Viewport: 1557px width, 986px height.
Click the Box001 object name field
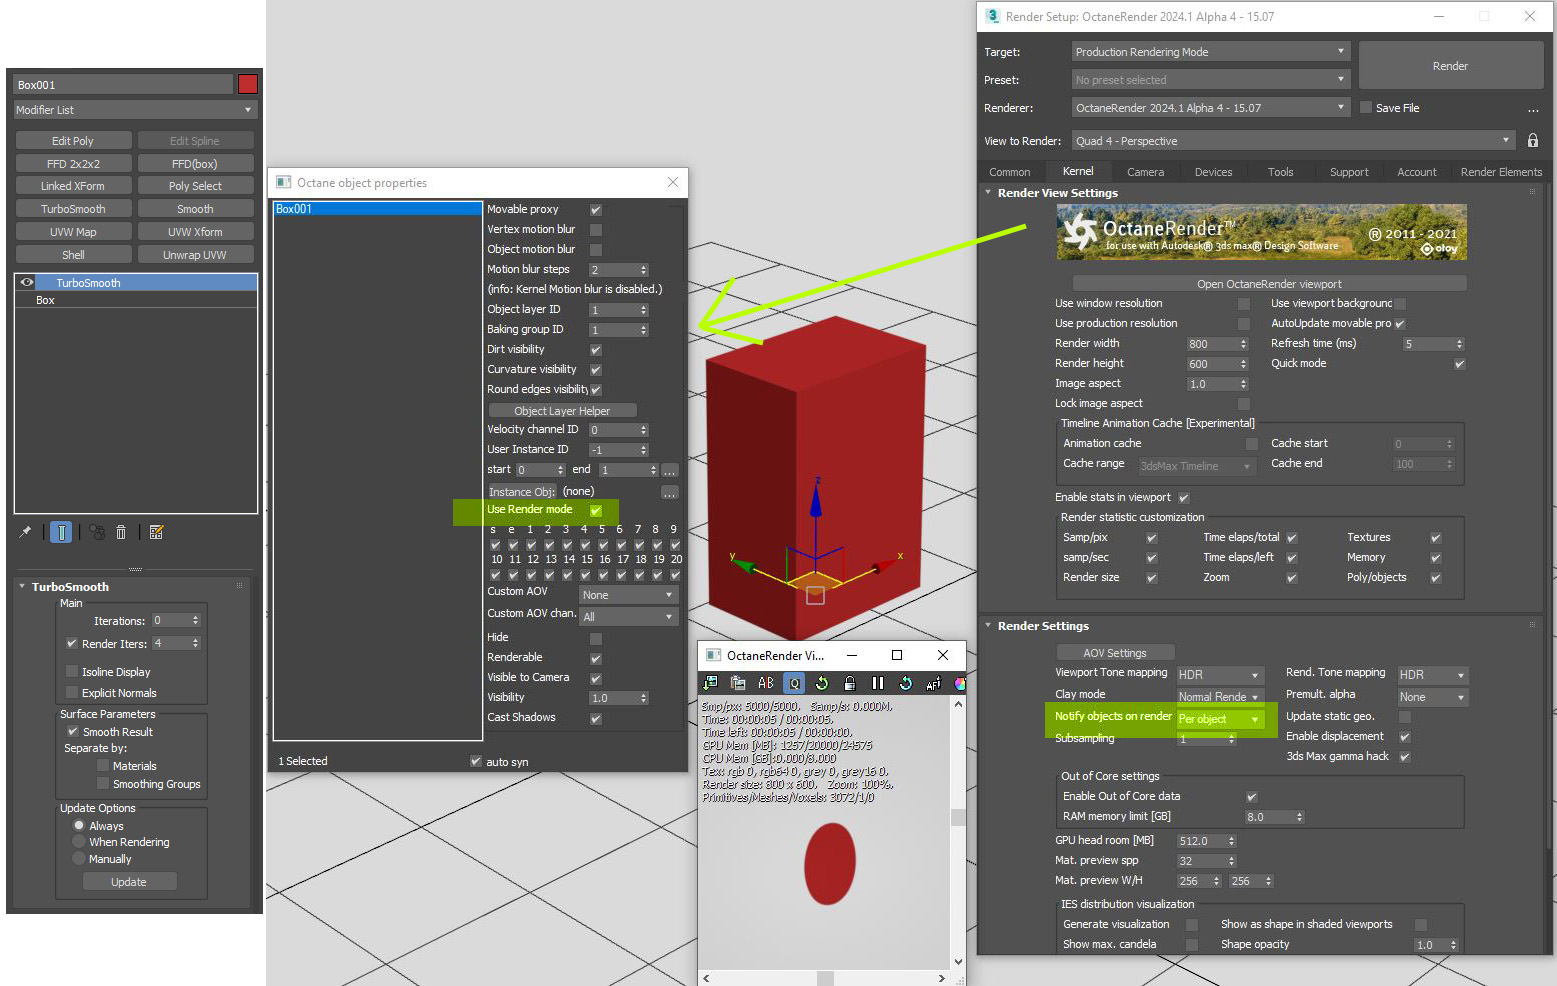click(123, 85)
